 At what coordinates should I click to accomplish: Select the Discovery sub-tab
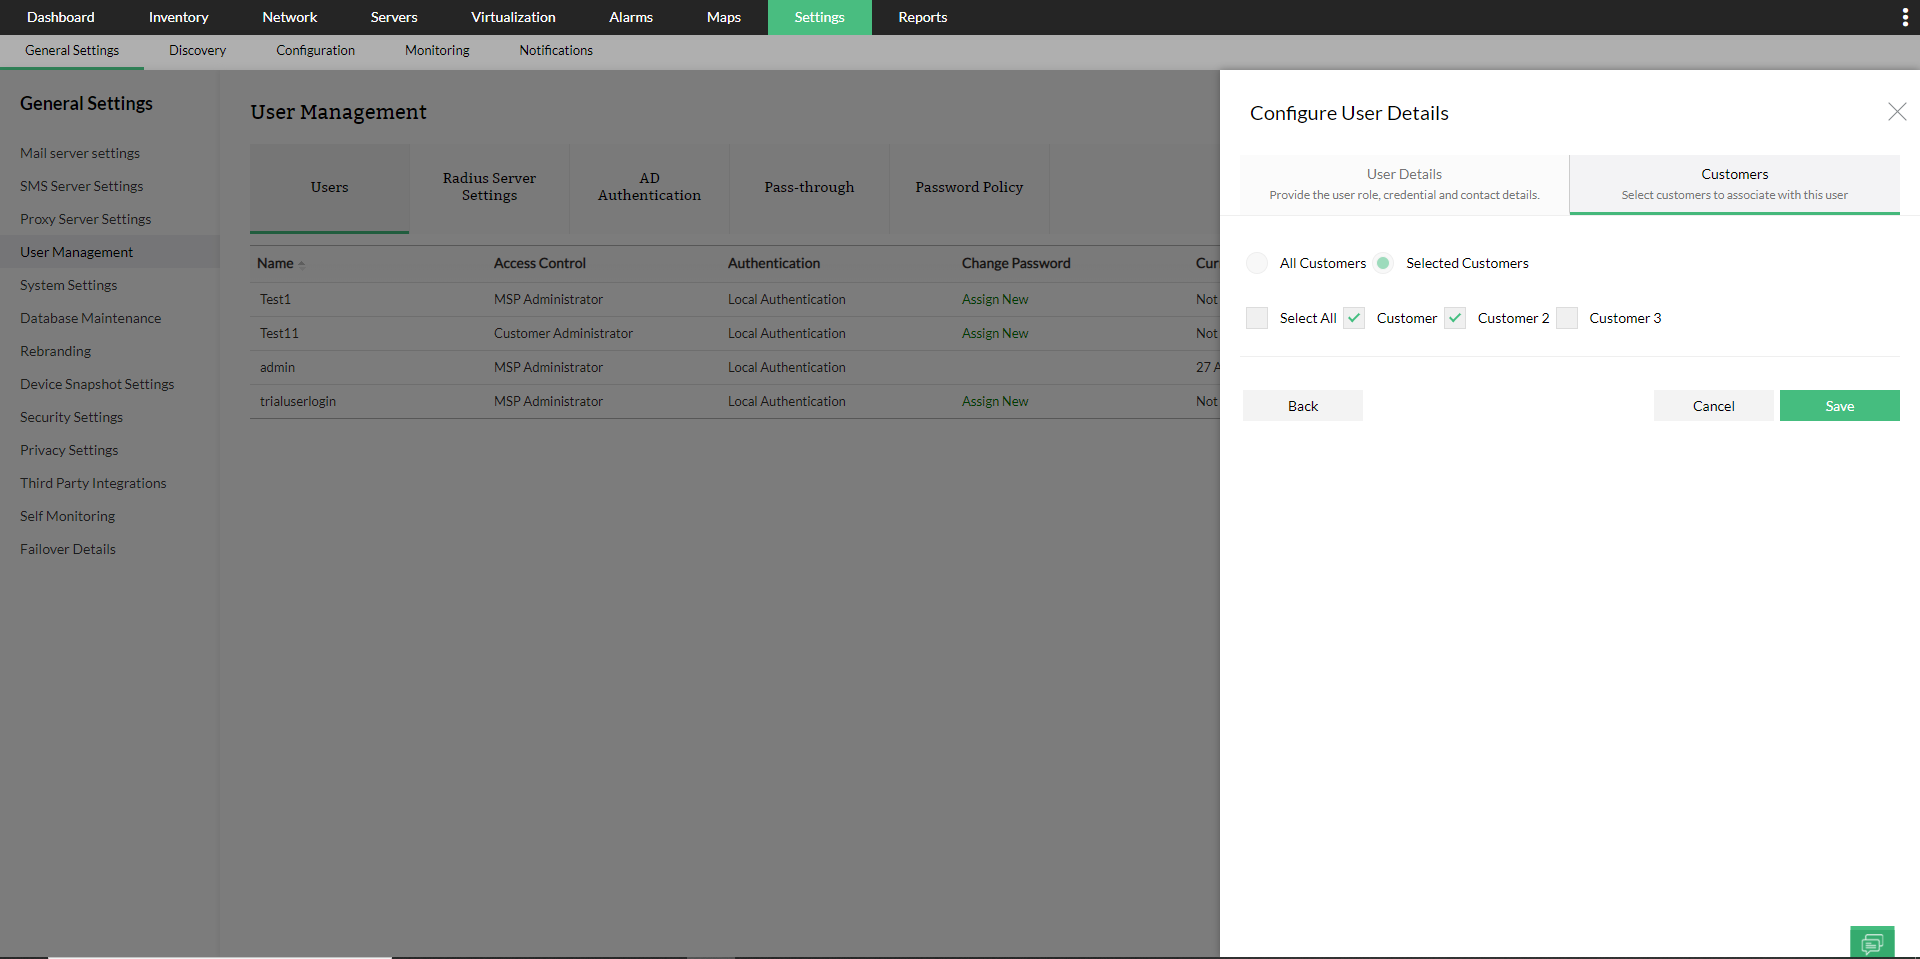pyautogui.click(x=197, y=50)
